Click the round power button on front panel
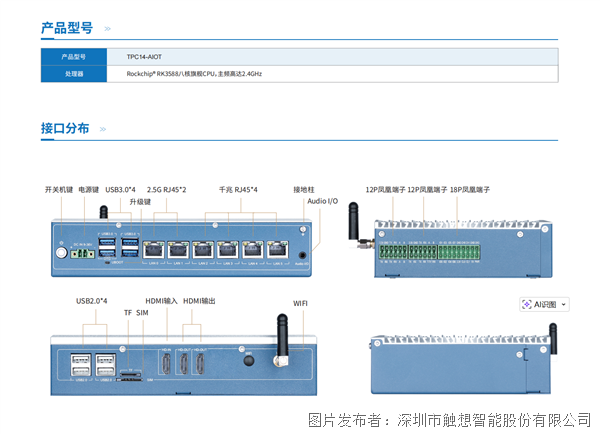The height and width of the screenshot is (434, 600). coord(62,252)
